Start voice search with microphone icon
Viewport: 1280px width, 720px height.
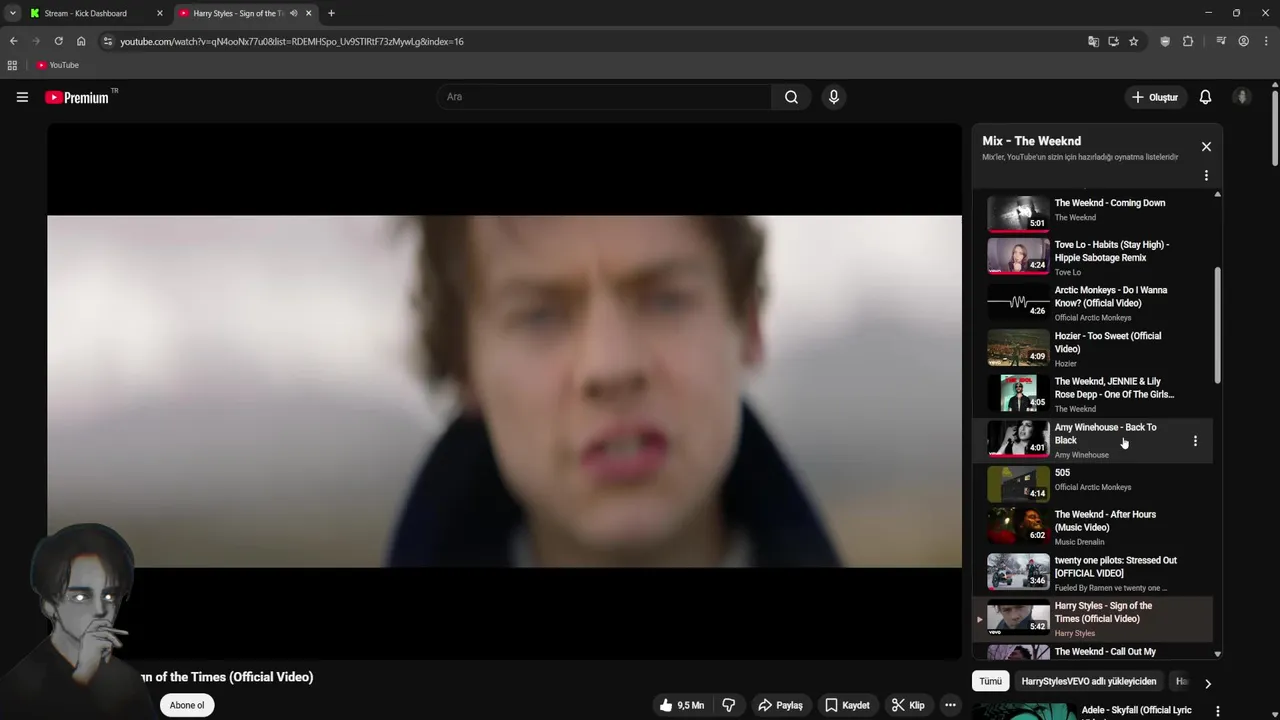click(x=833, y=97)
